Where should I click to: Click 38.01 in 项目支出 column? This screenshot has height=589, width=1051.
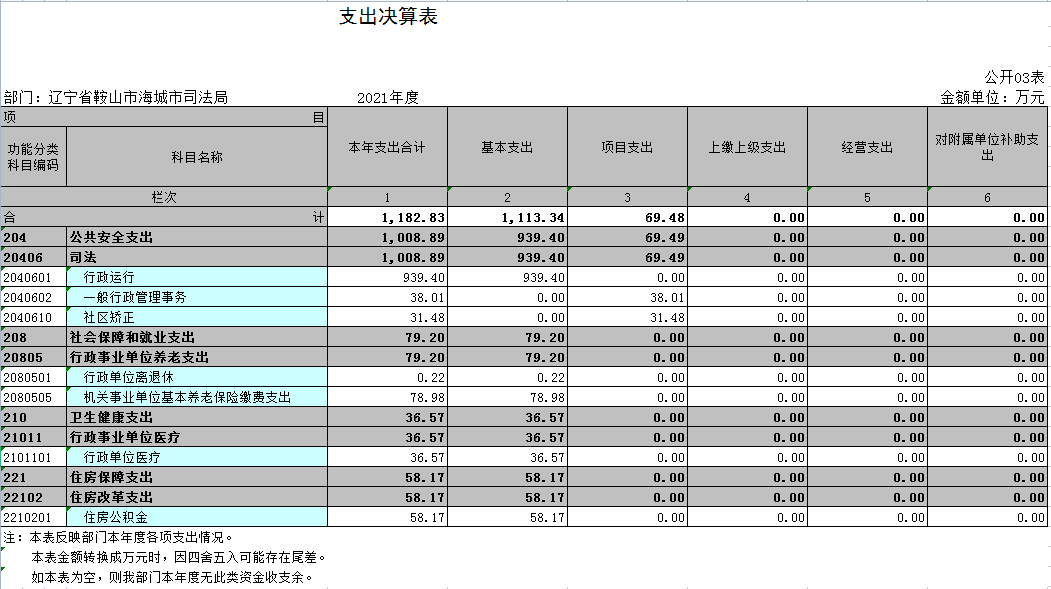[x=627, y=298]
